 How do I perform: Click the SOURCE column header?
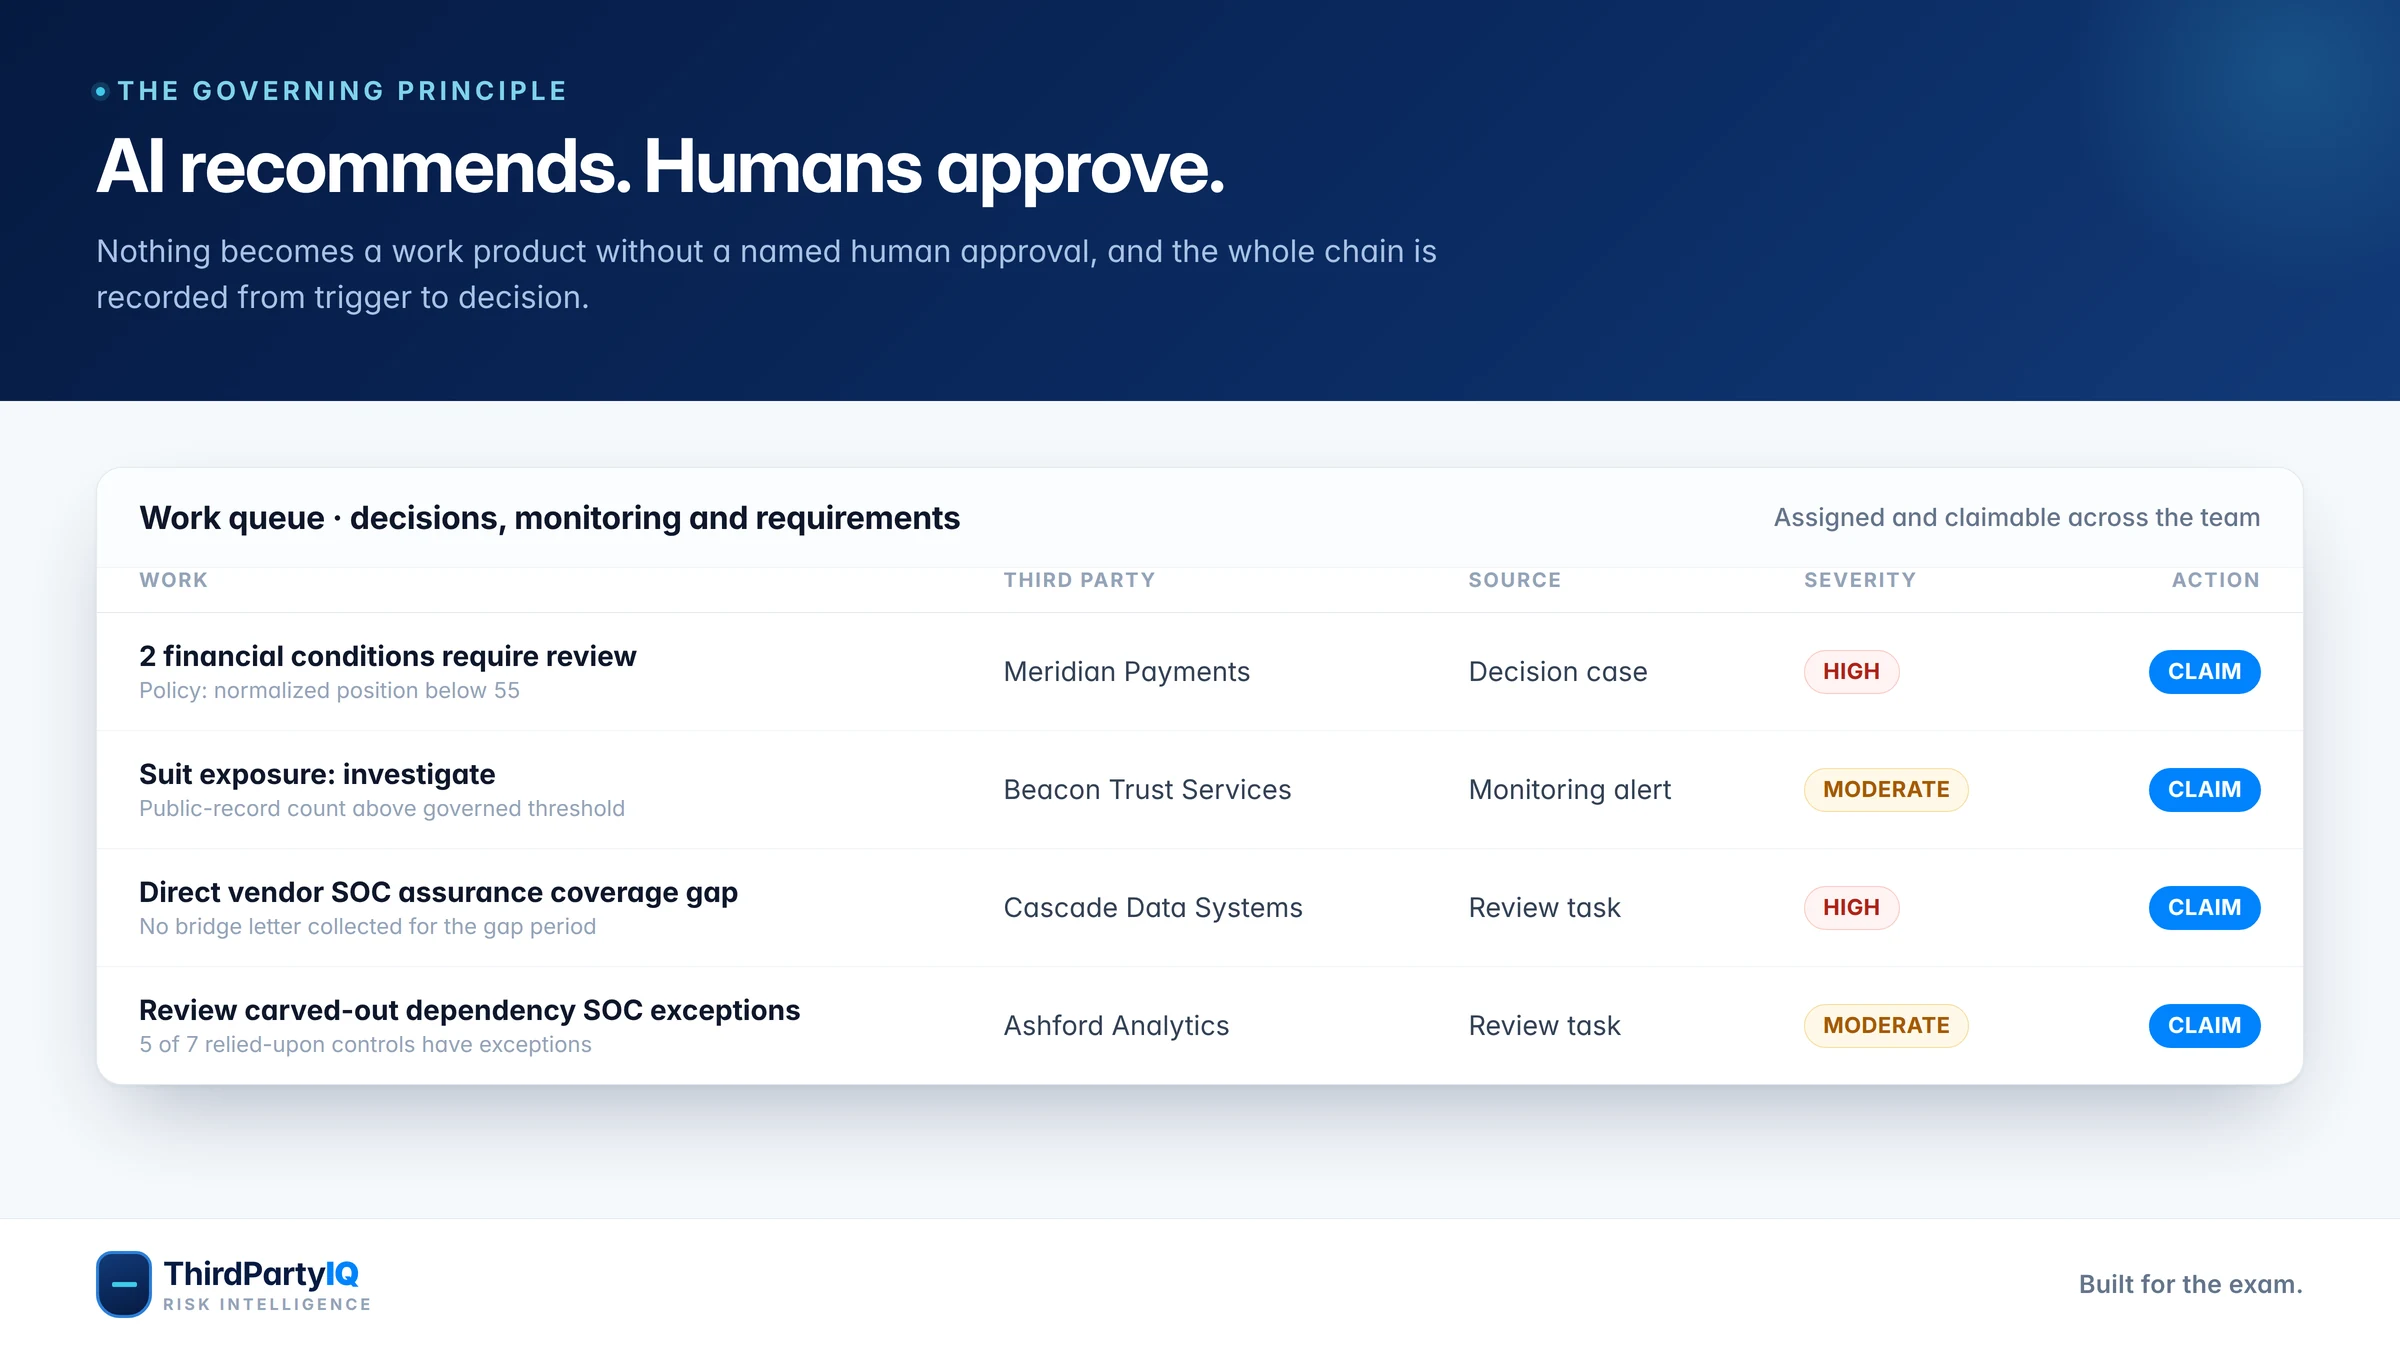coord(1515,580)
